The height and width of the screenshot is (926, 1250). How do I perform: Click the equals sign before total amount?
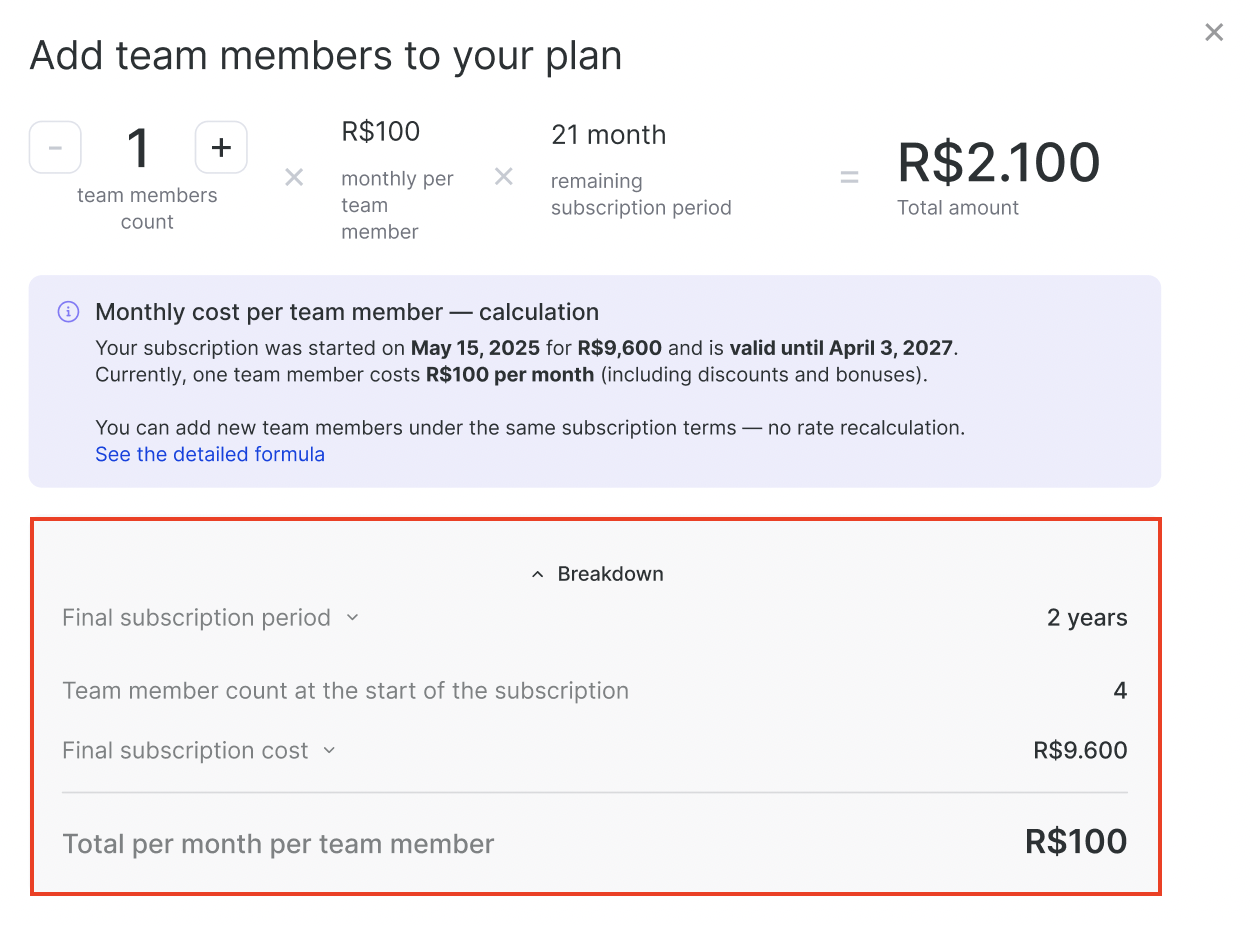849,178
